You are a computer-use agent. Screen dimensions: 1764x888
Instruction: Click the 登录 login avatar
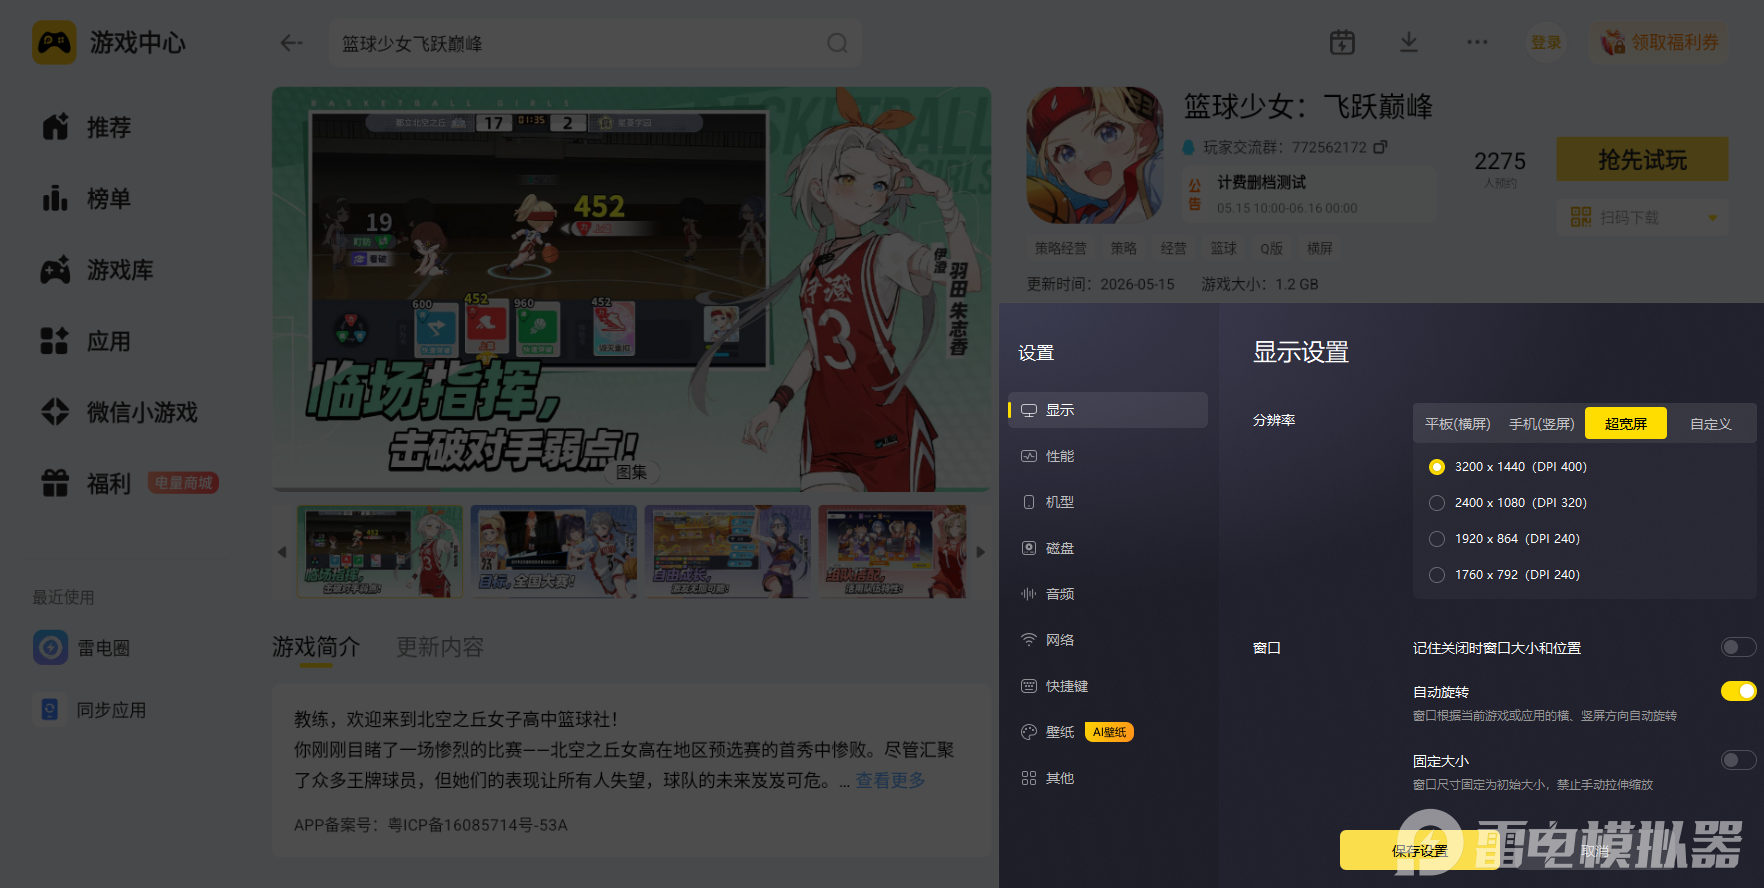pyautogui.click(x=1546, y=42)
